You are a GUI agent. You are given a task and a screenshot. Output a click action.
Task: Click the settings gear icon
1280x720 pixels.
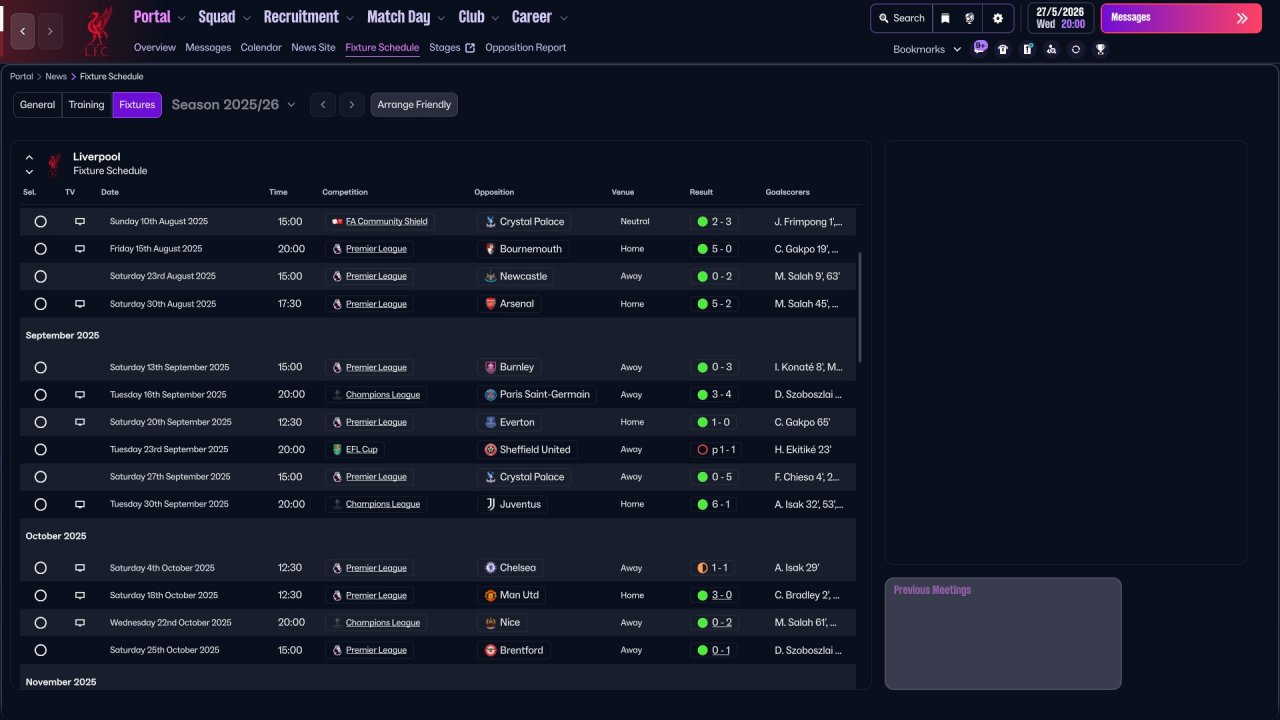point(998,18)
